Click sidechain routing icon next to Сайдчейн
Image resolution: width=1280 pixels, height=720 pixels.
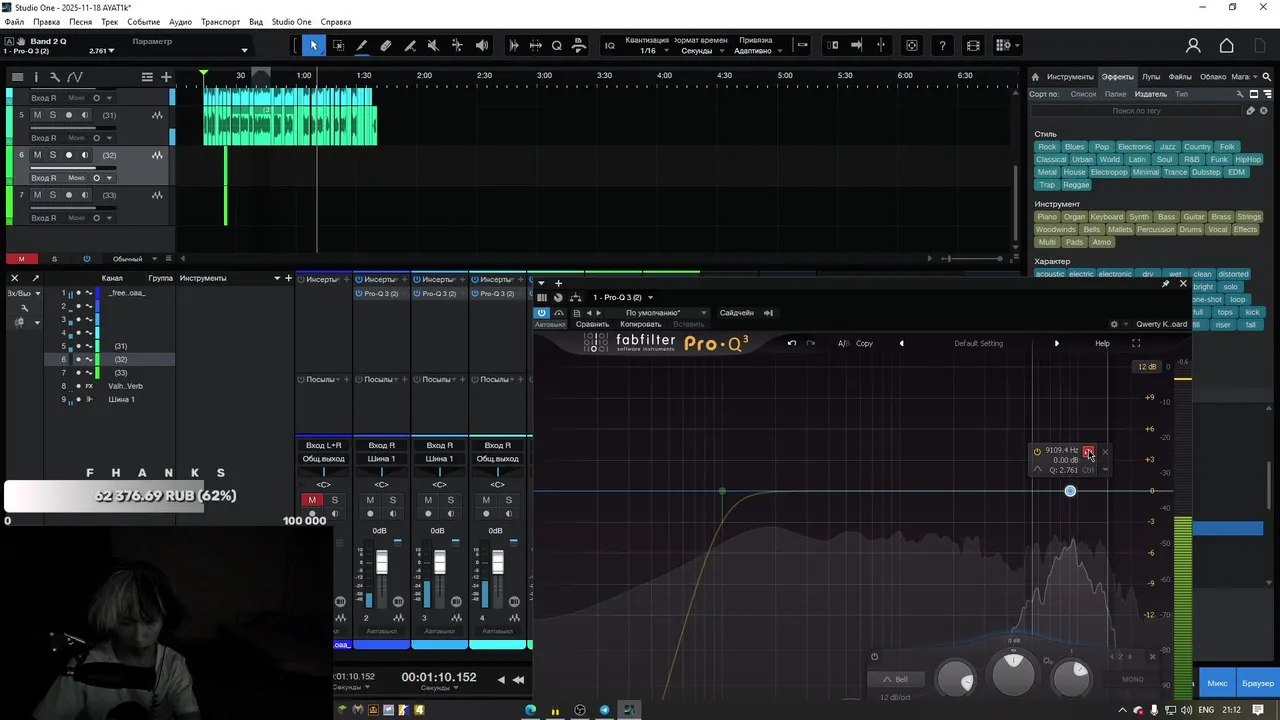pos(769,313)
